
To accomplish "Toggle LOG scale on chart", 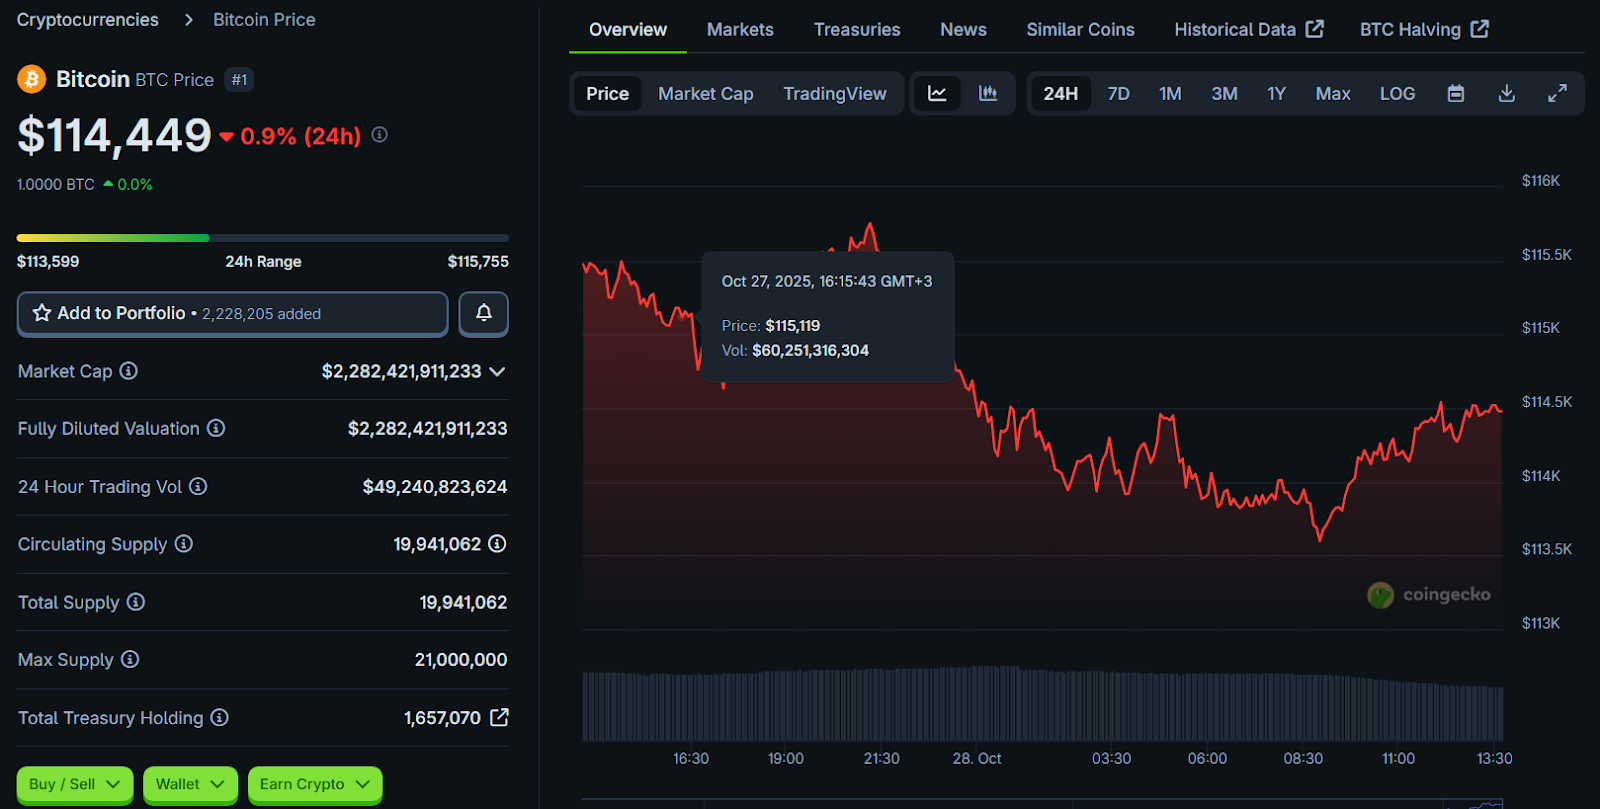I will (1397, 93).
